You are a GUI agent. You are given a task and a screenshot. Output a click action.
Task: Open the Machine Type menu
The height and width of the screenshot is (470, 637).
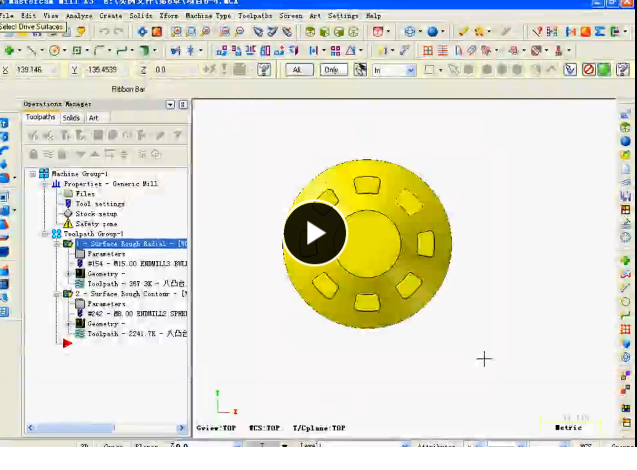[x=208, y=16]
